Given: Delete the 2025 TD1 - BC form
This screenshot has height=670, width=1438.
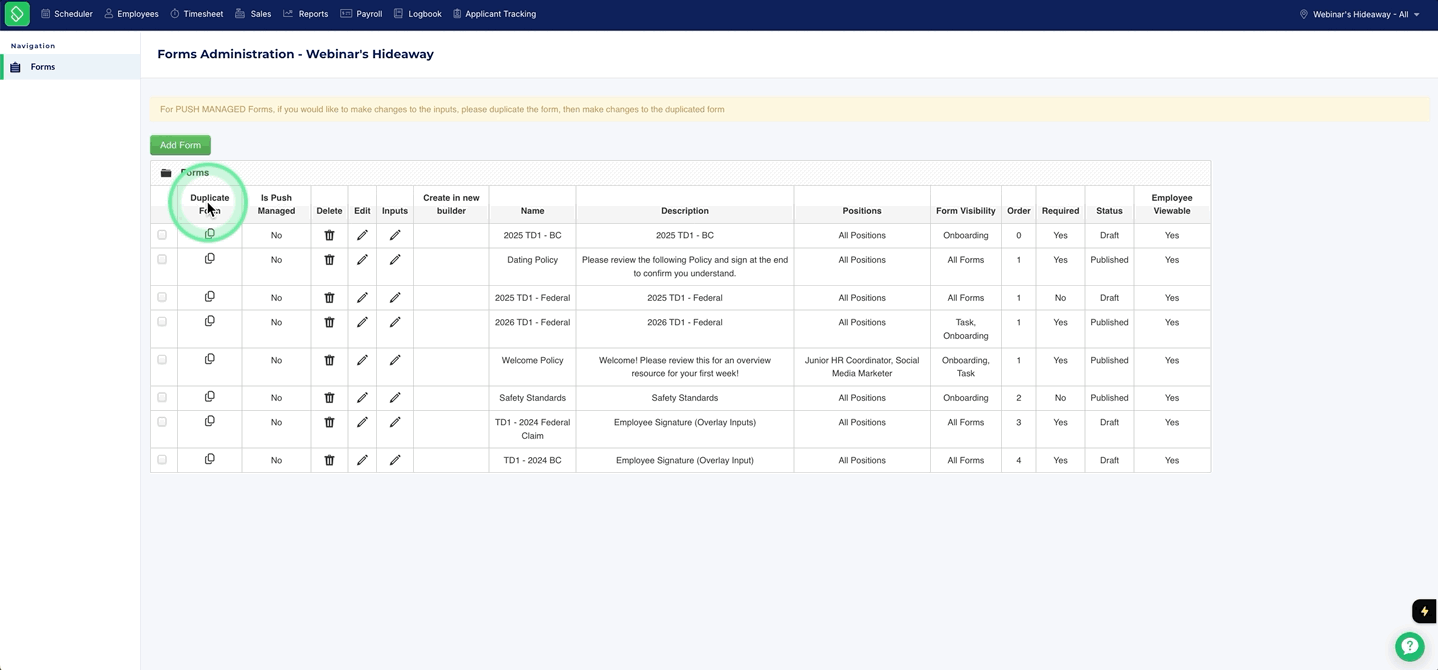Looking at the screenshot, I should point(329,235).
